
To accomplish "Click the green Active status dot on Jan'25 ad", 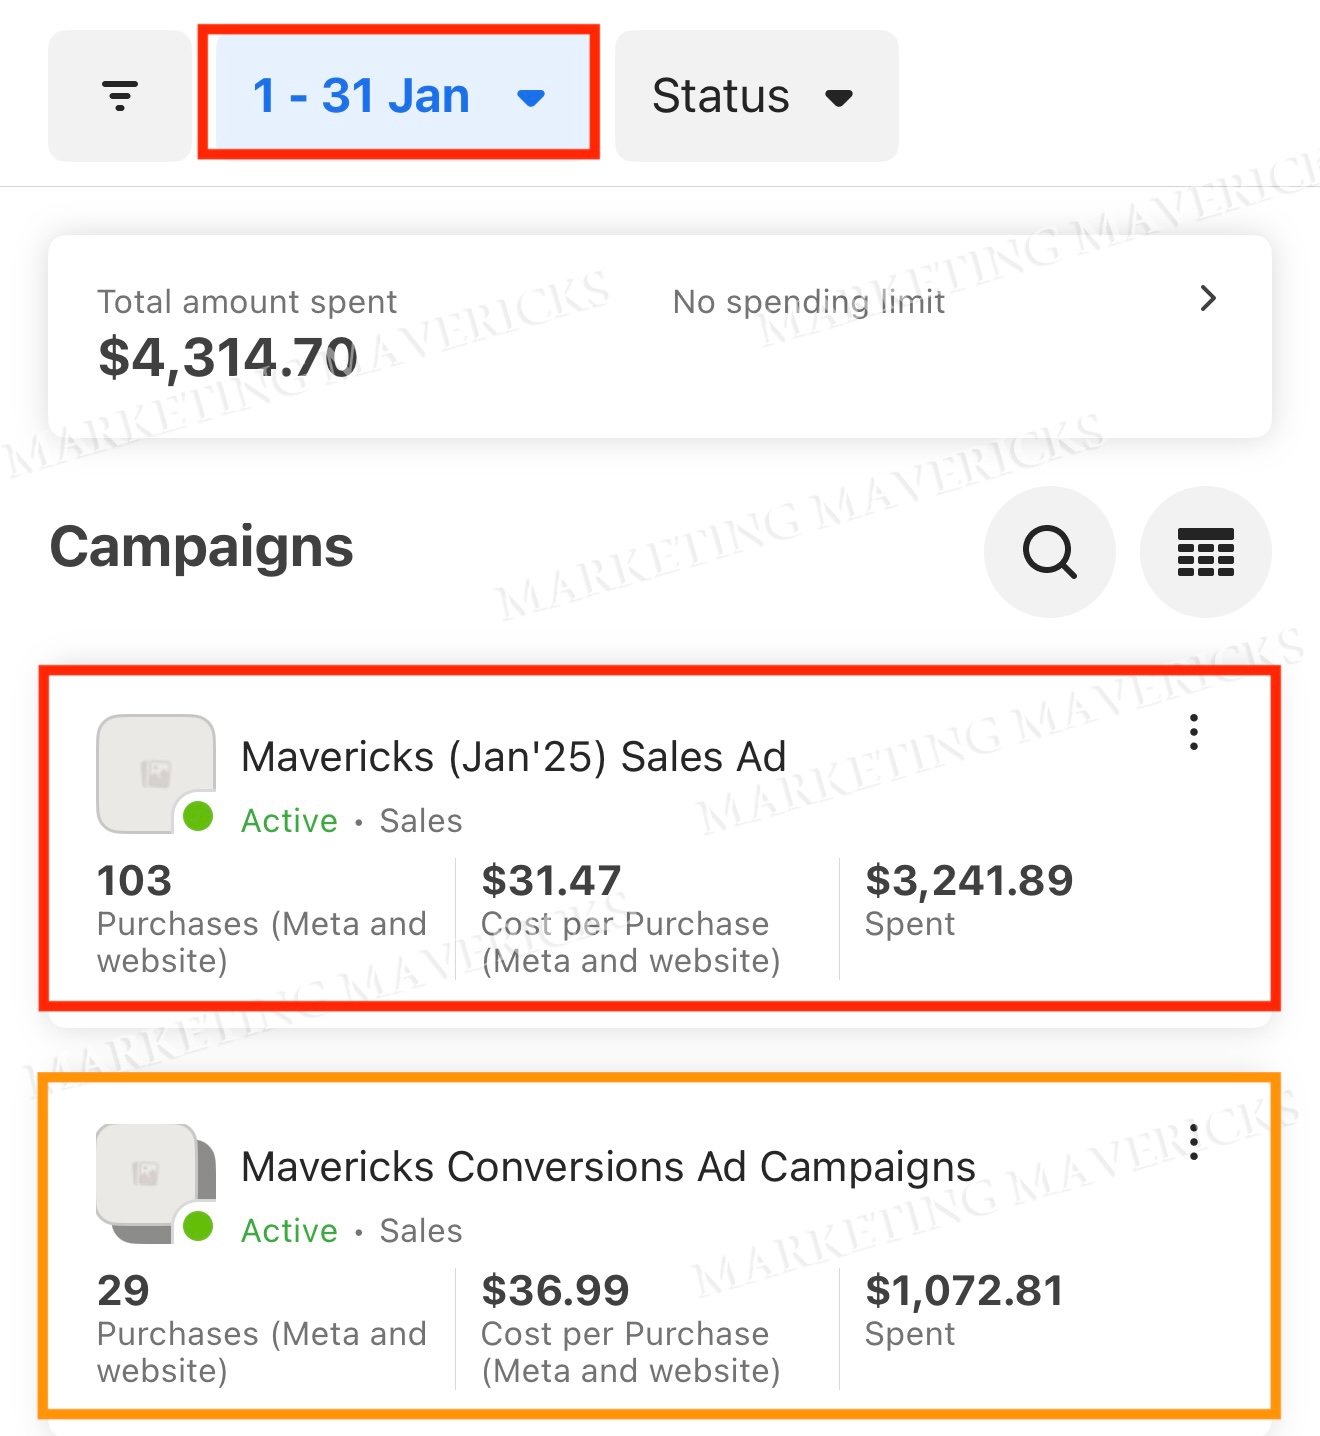I will [198, 816].
